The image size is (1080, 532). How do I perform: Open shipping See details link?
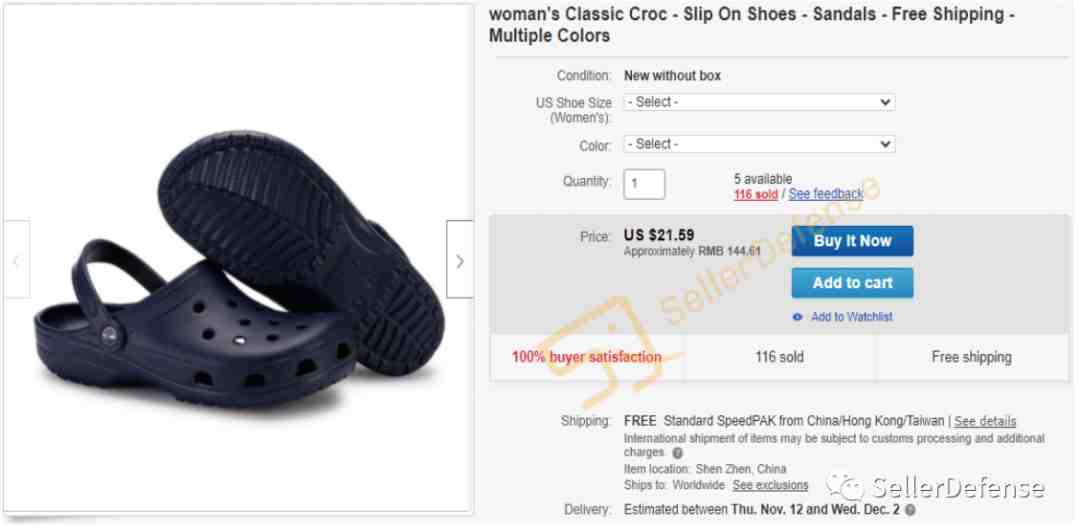[x=984, y=421]
